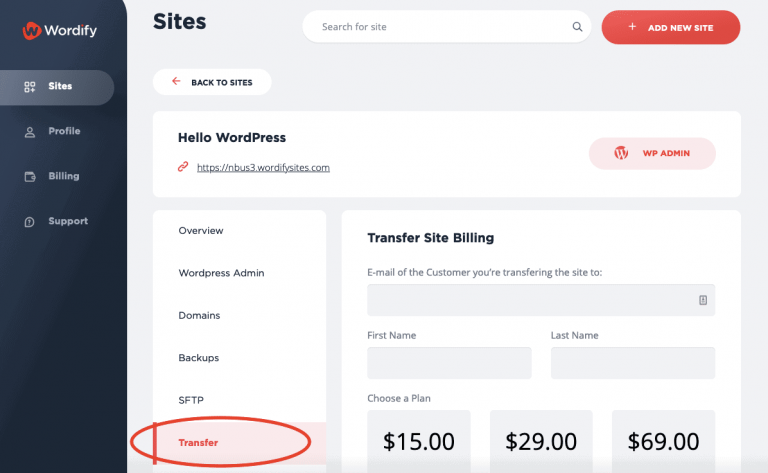Choose the $29.00 plan card
This screenshot has height=473, width=768.
click(x=541, y=442)
